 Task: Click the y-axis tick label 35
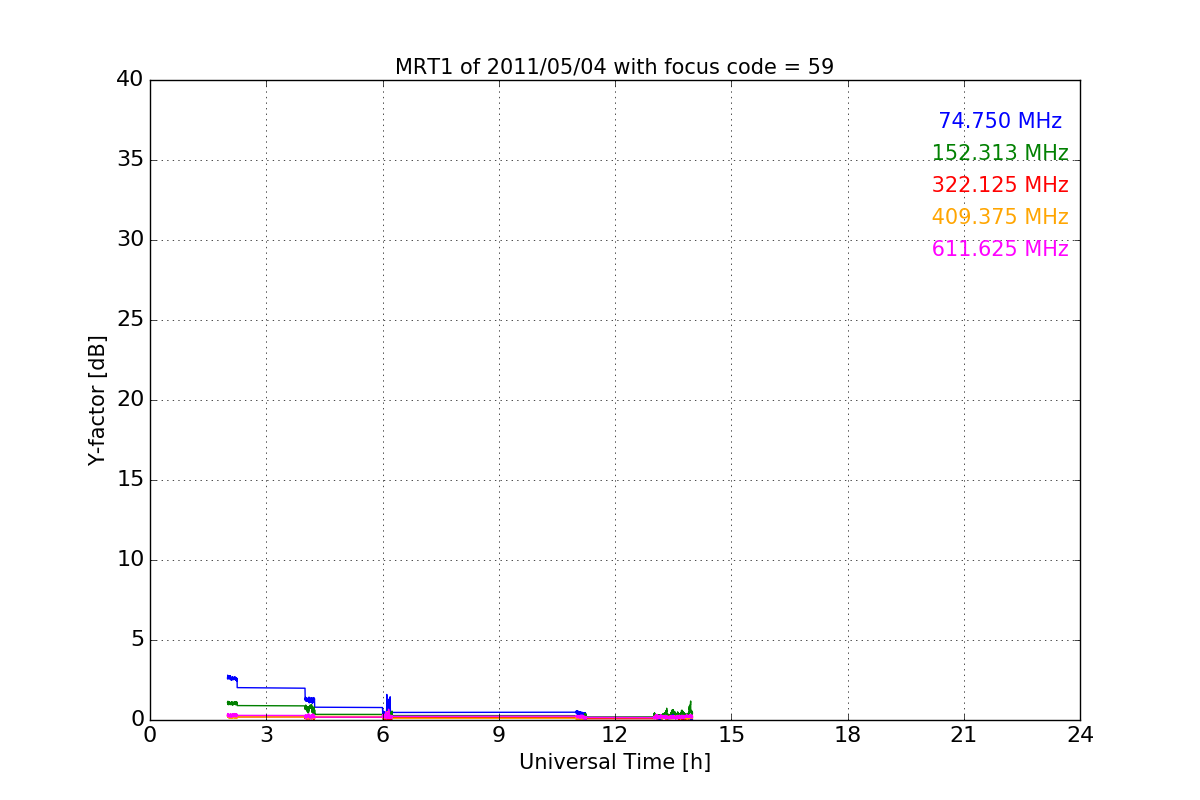(x=130, y=160)
